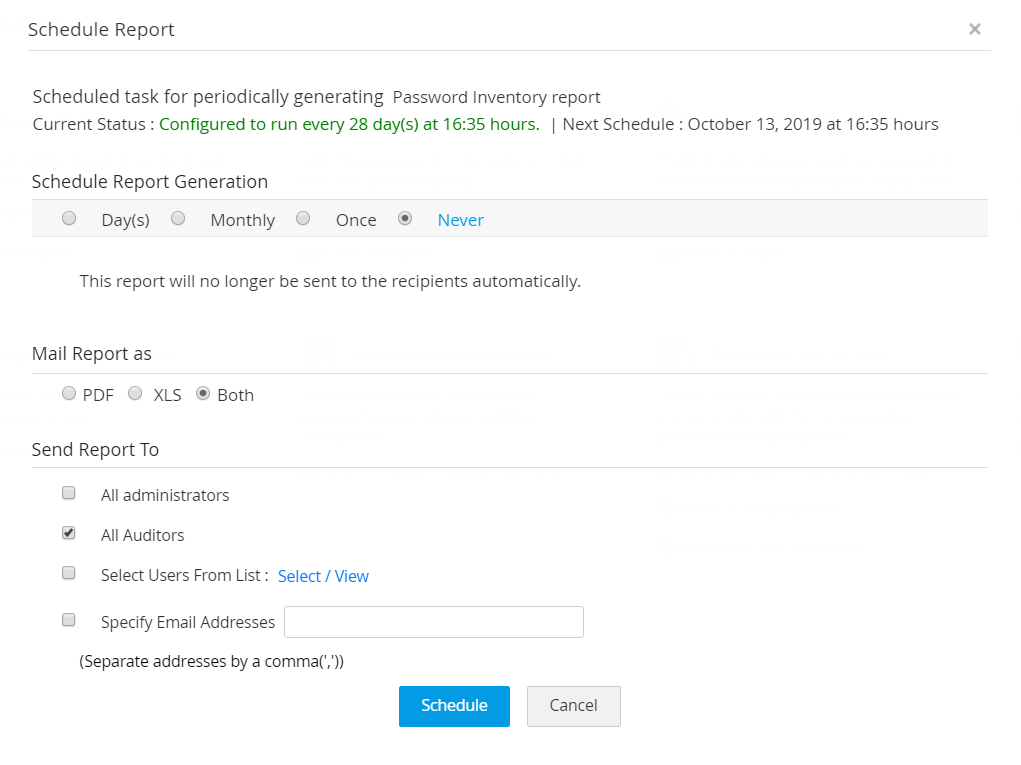Enable the All administrators checkbox
1021x765 pixels.
[69, 493]
